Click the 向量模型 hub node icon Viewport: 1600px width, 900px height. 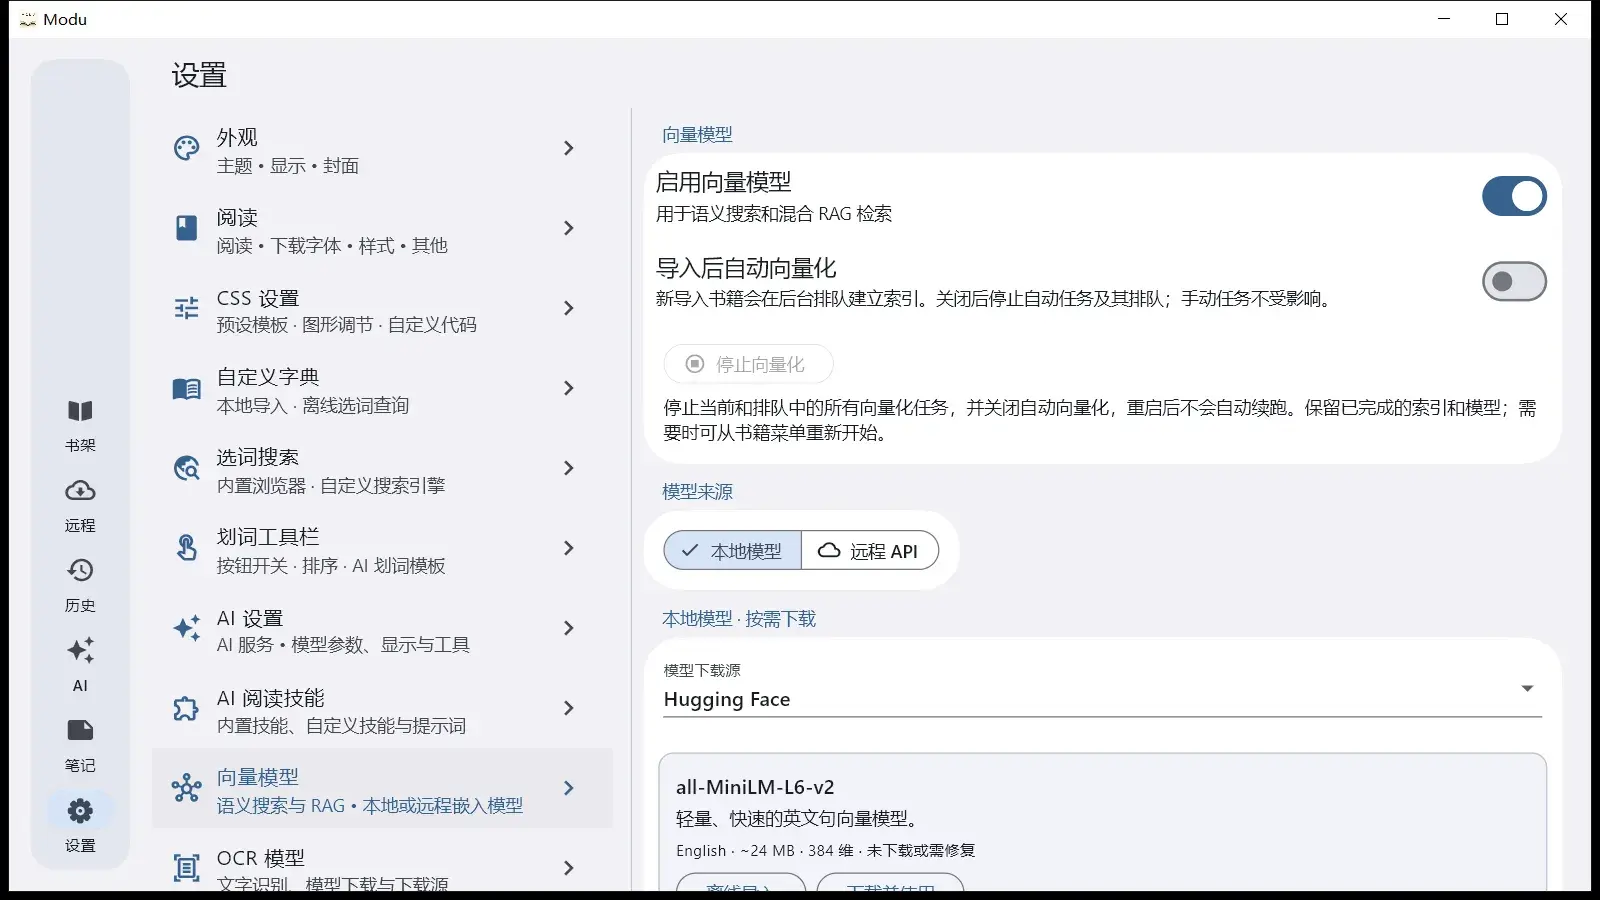pyautogui.click(x=187, y=788)
